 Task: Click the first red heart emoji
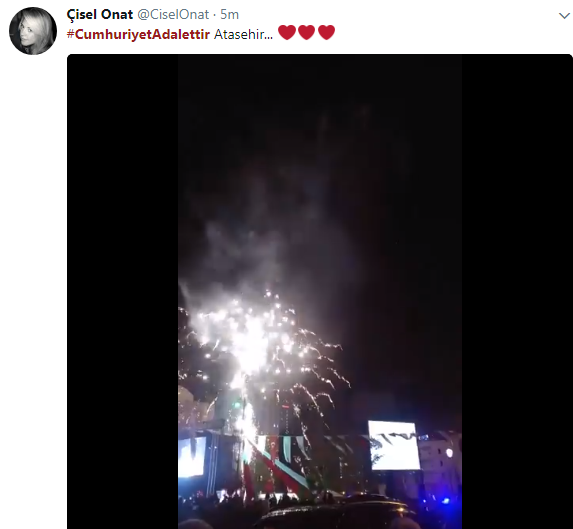[x=287, y=33]
